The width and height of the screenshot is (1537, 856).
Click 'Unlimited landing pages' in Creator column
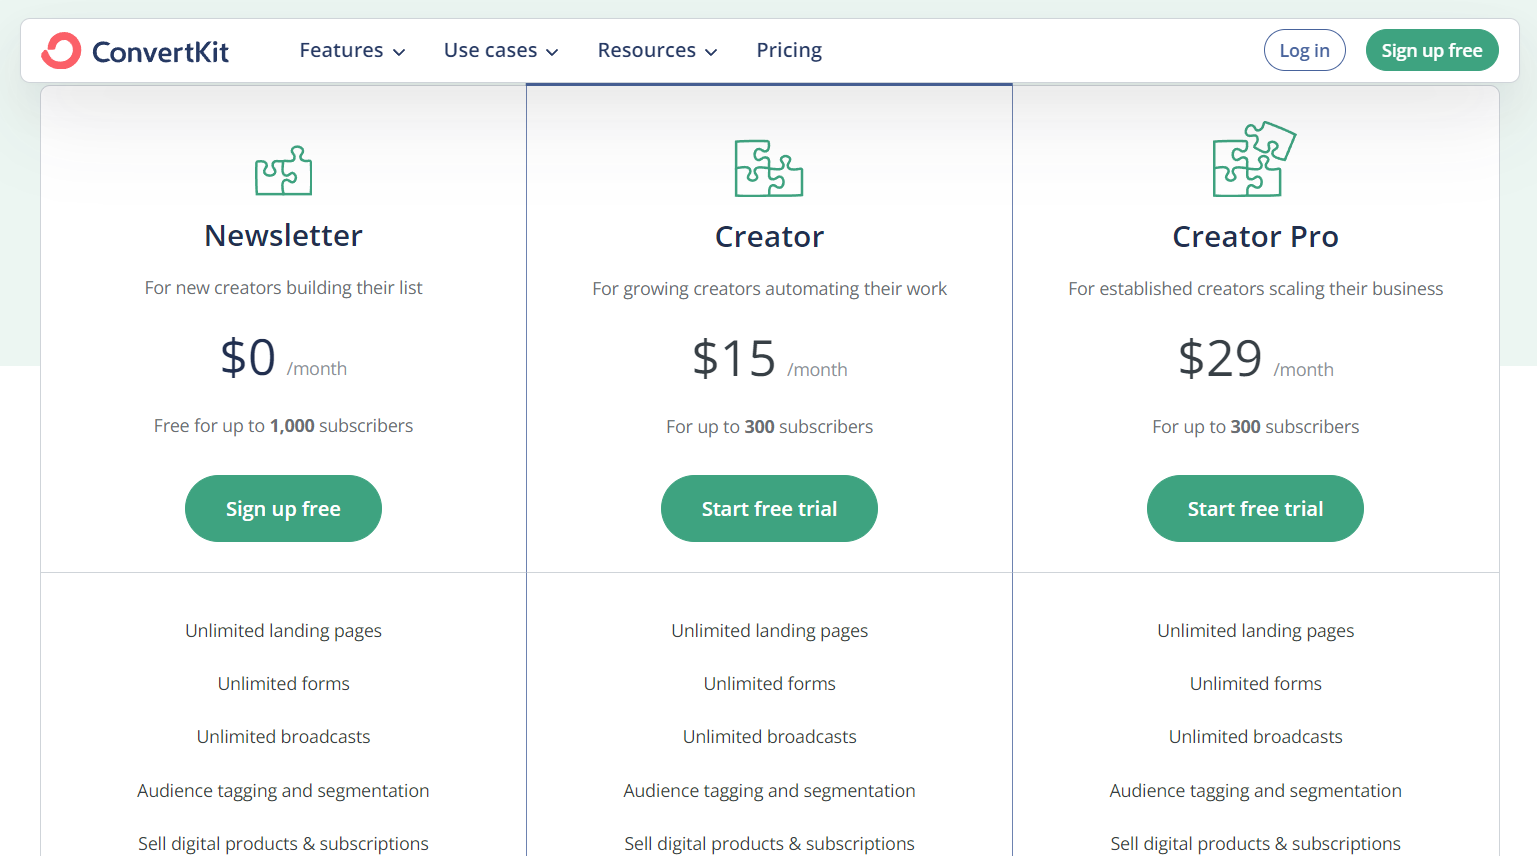click(x=769, y=631)
